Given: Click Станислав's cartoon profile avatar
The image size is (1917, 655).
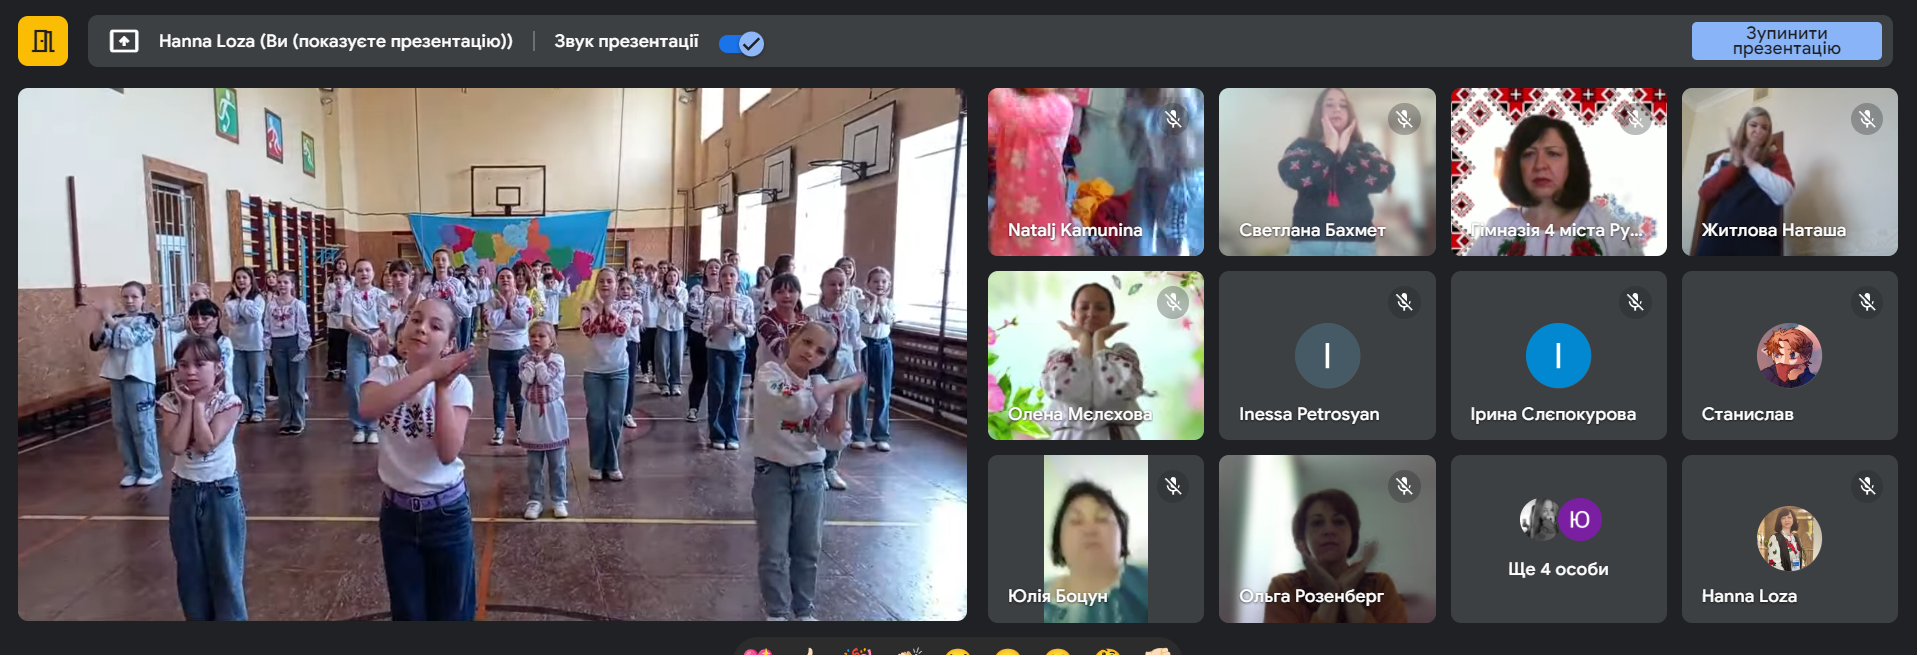Looking at the screenshot, I should point(1789,355).
